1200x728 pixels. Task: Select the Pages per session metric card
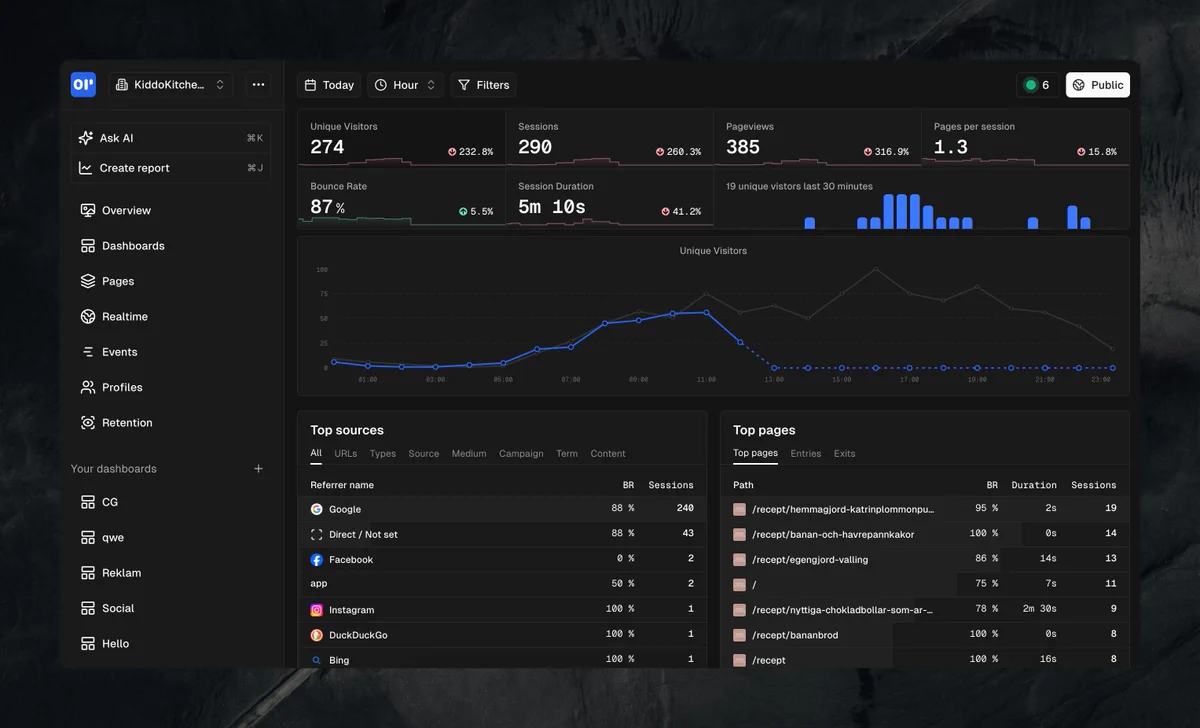(x=1026, y=138)
